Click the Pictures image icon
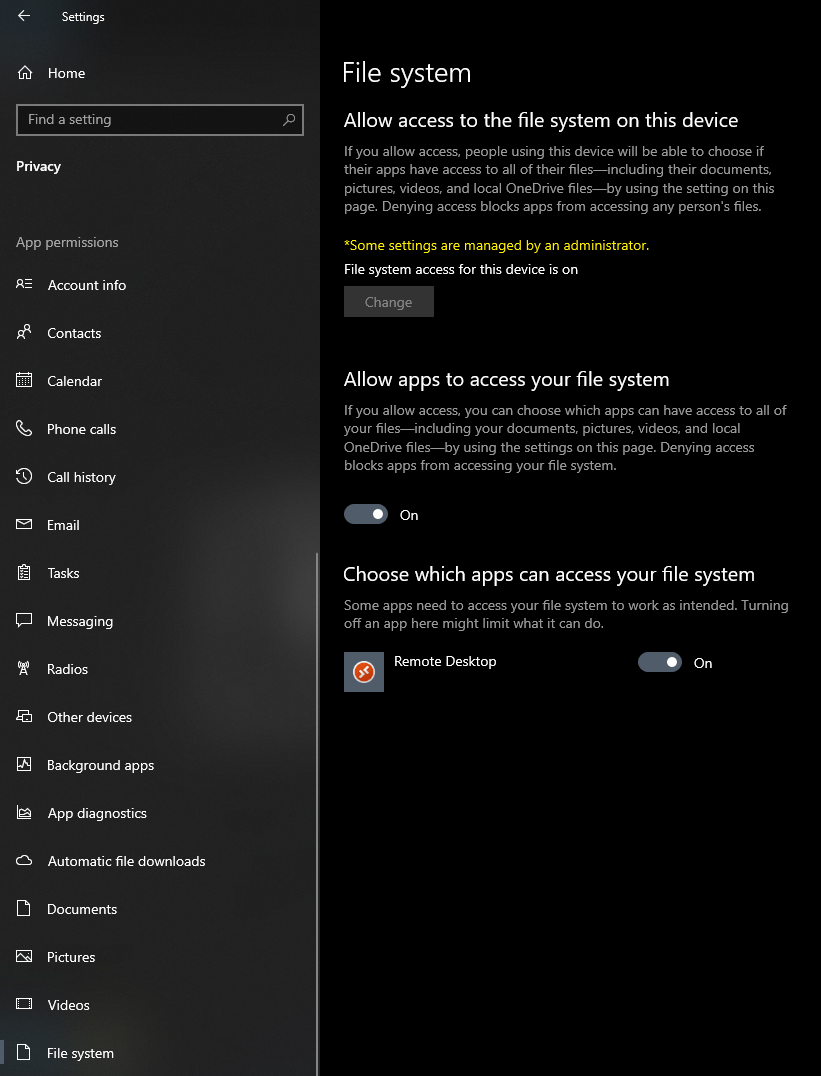 (24, 957)
